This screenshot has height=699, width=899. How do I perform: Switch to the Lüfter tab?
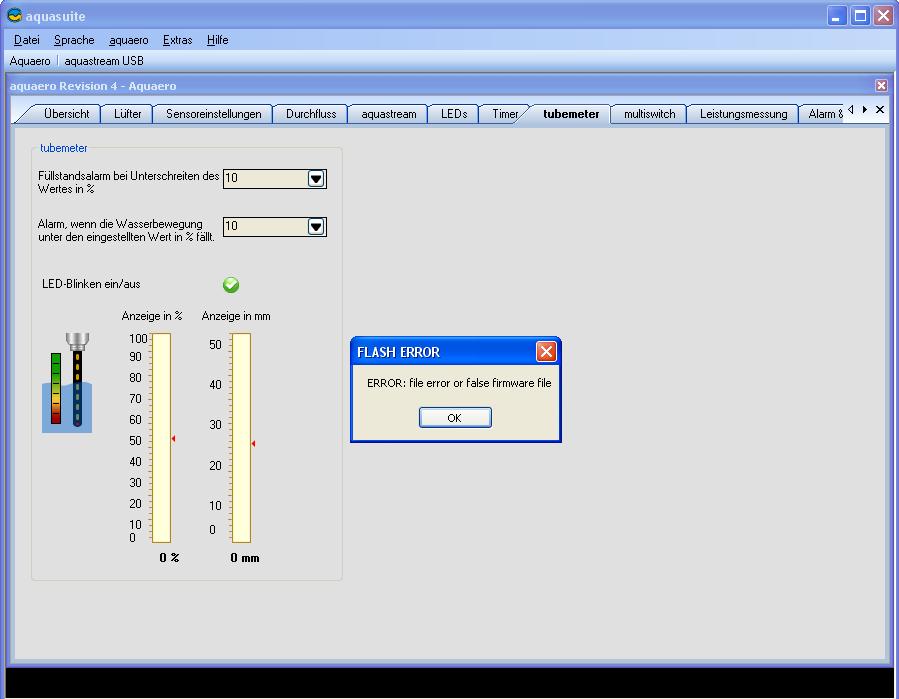coord(127,114)
